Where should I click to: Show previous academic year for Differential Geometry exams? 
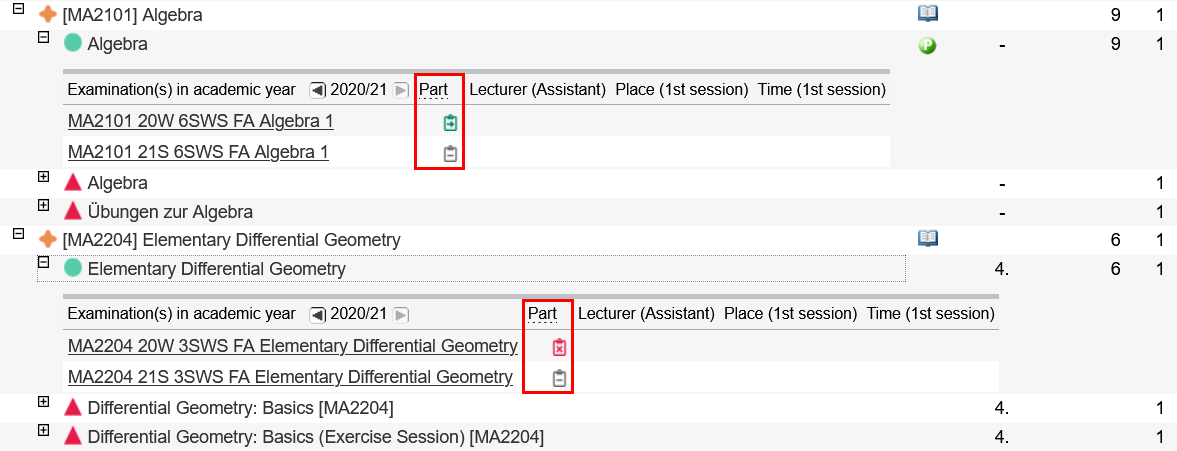[317, 314]
